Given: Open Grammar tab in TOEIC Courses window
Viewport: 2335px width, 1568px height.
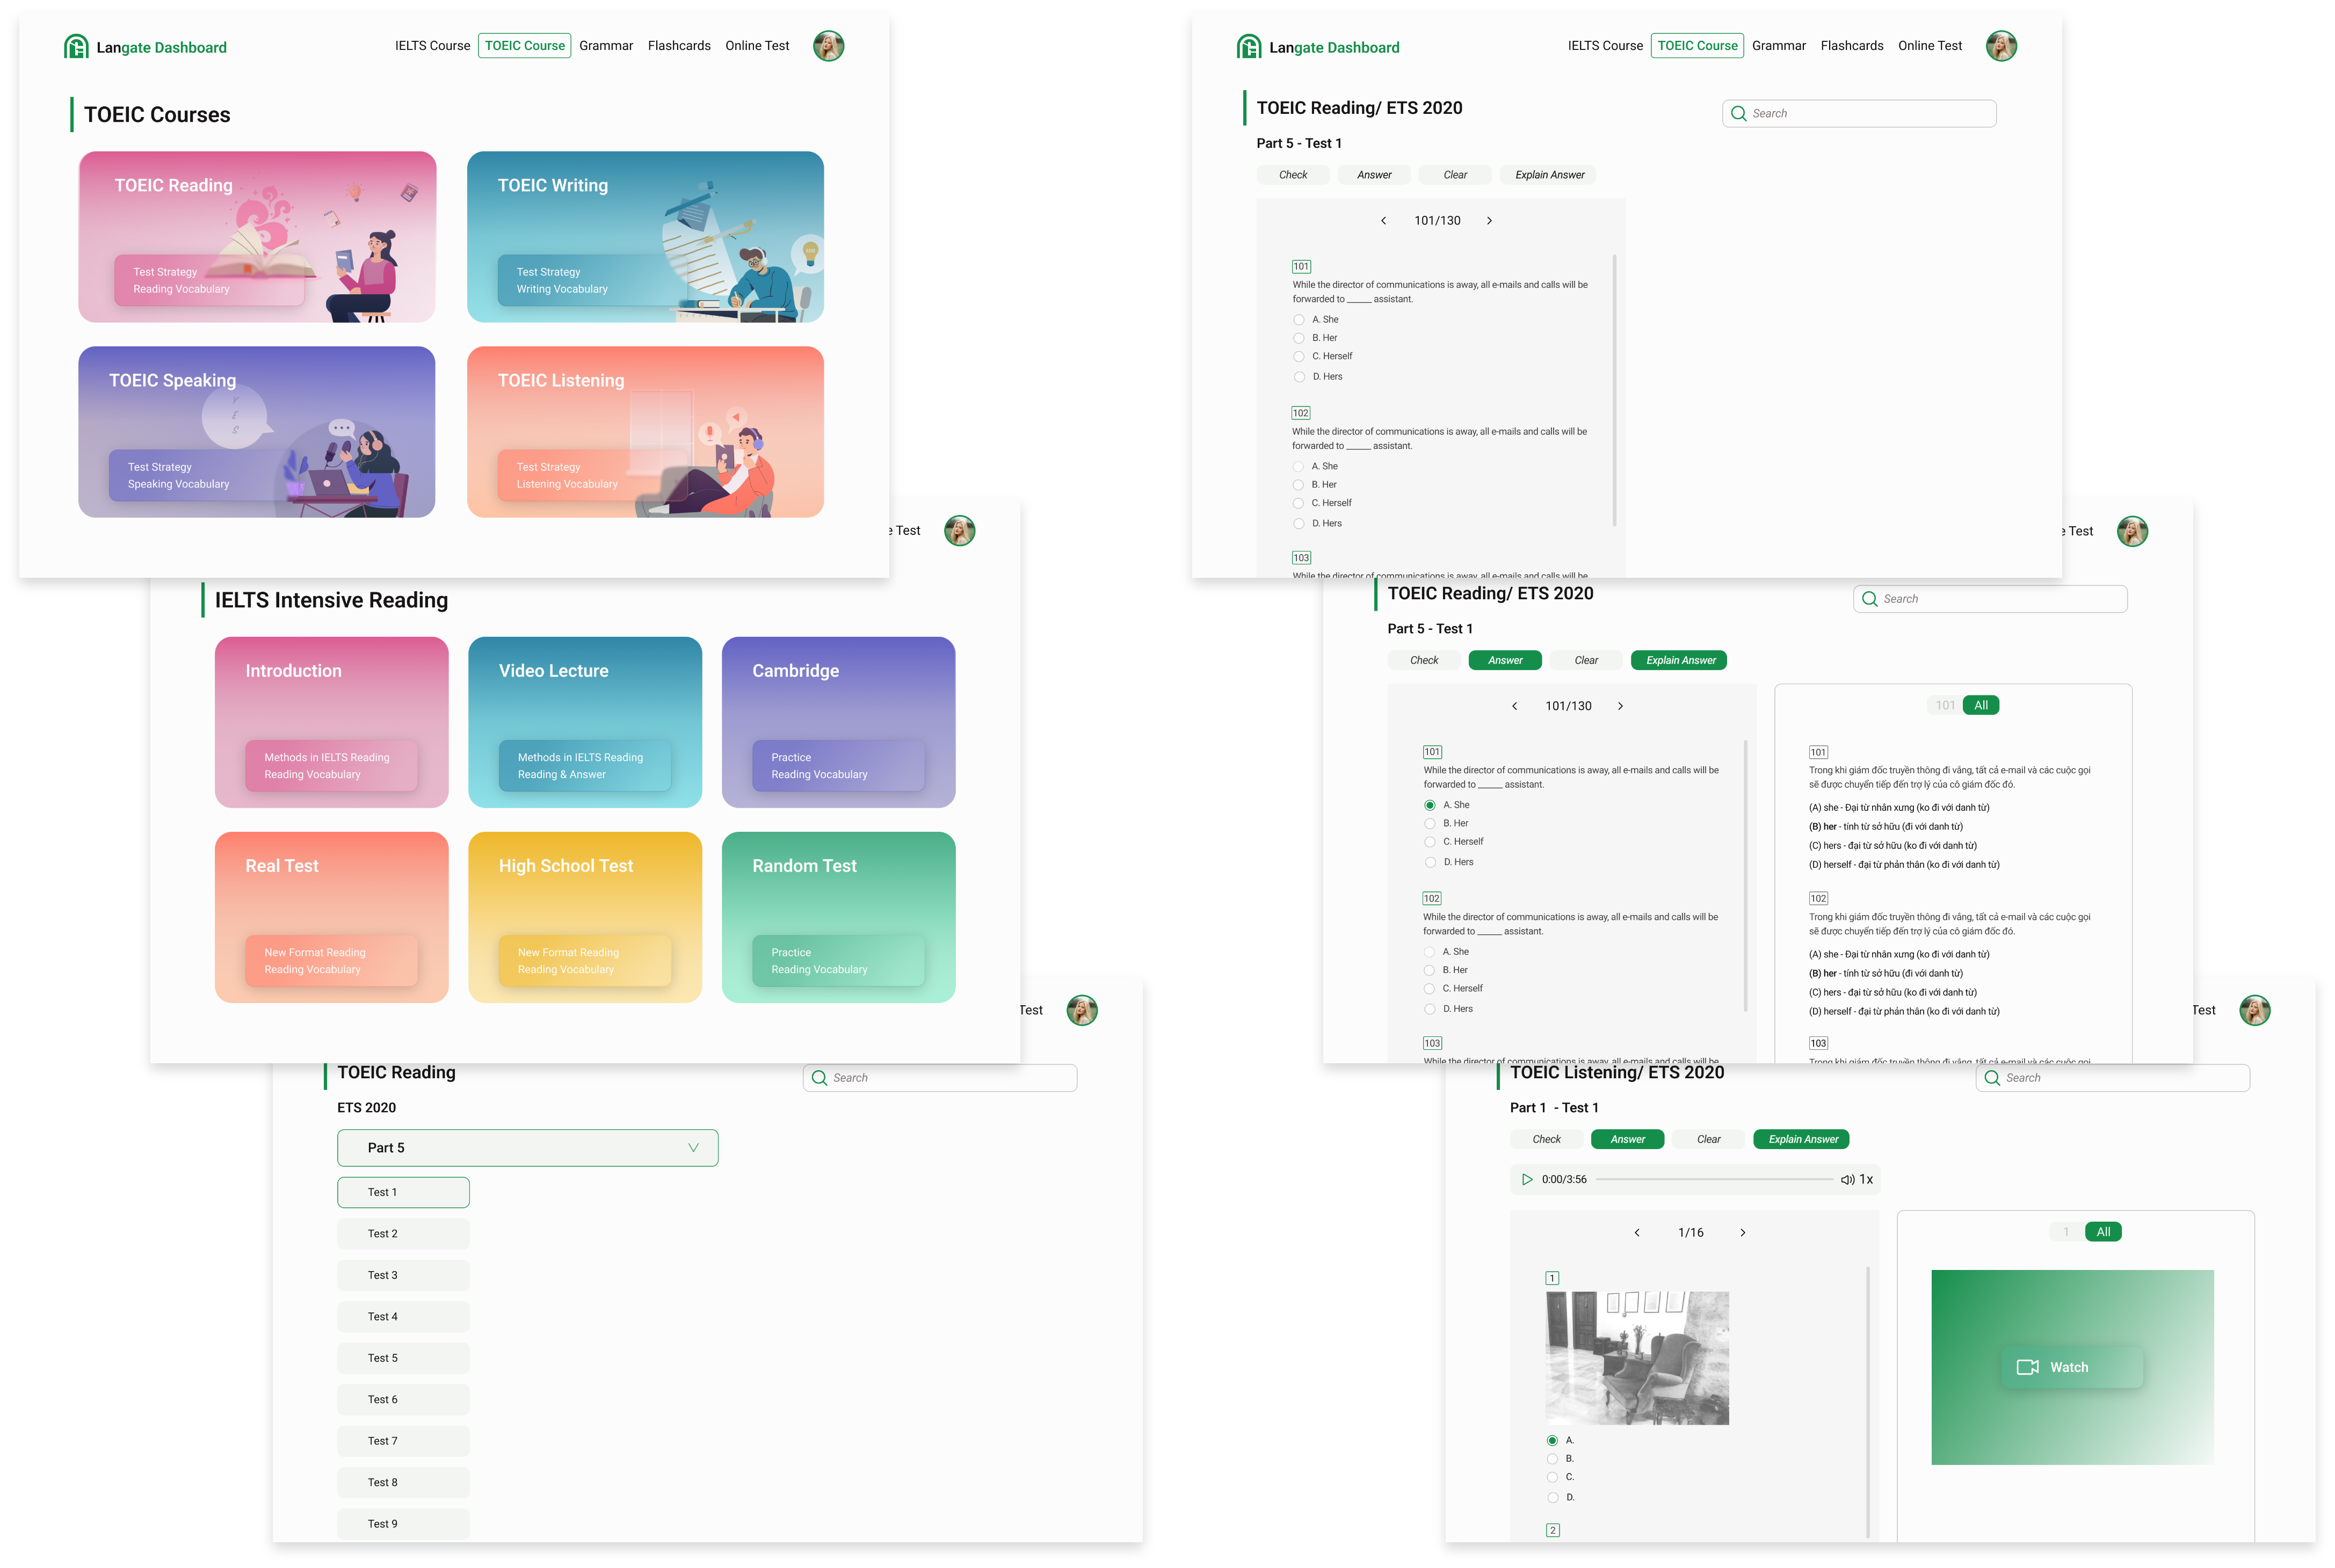Looking at the screenshot, I should click(606, 46).
